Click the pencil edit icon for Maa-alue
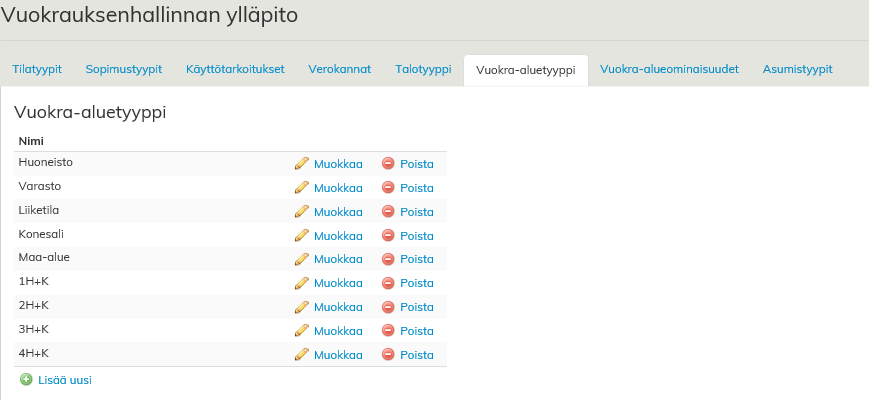 [x=302, y=259]
